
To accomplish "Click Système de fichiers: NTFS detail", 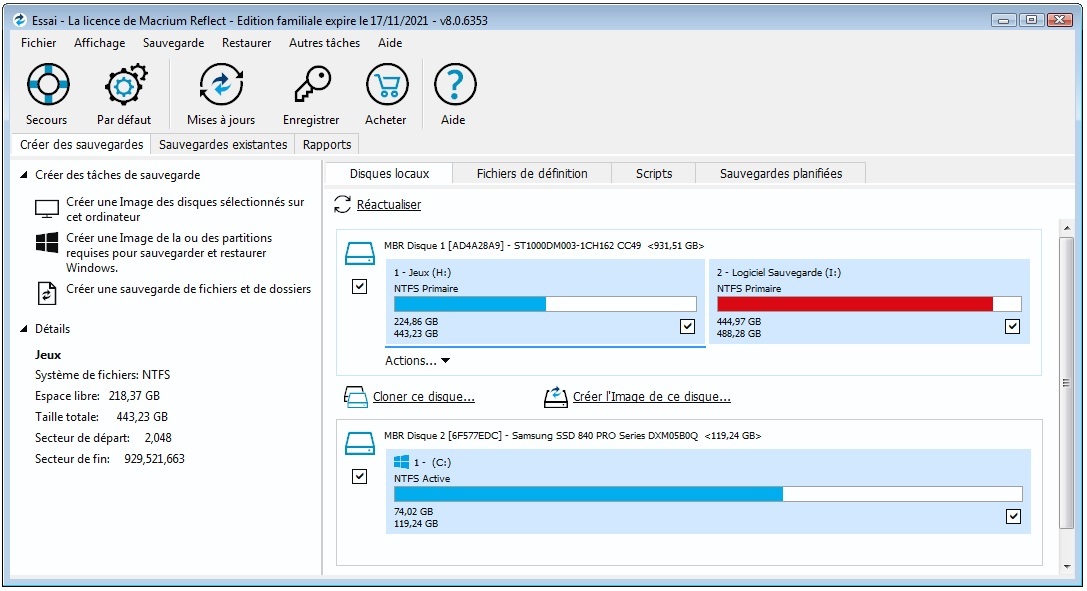I will 103,375.
